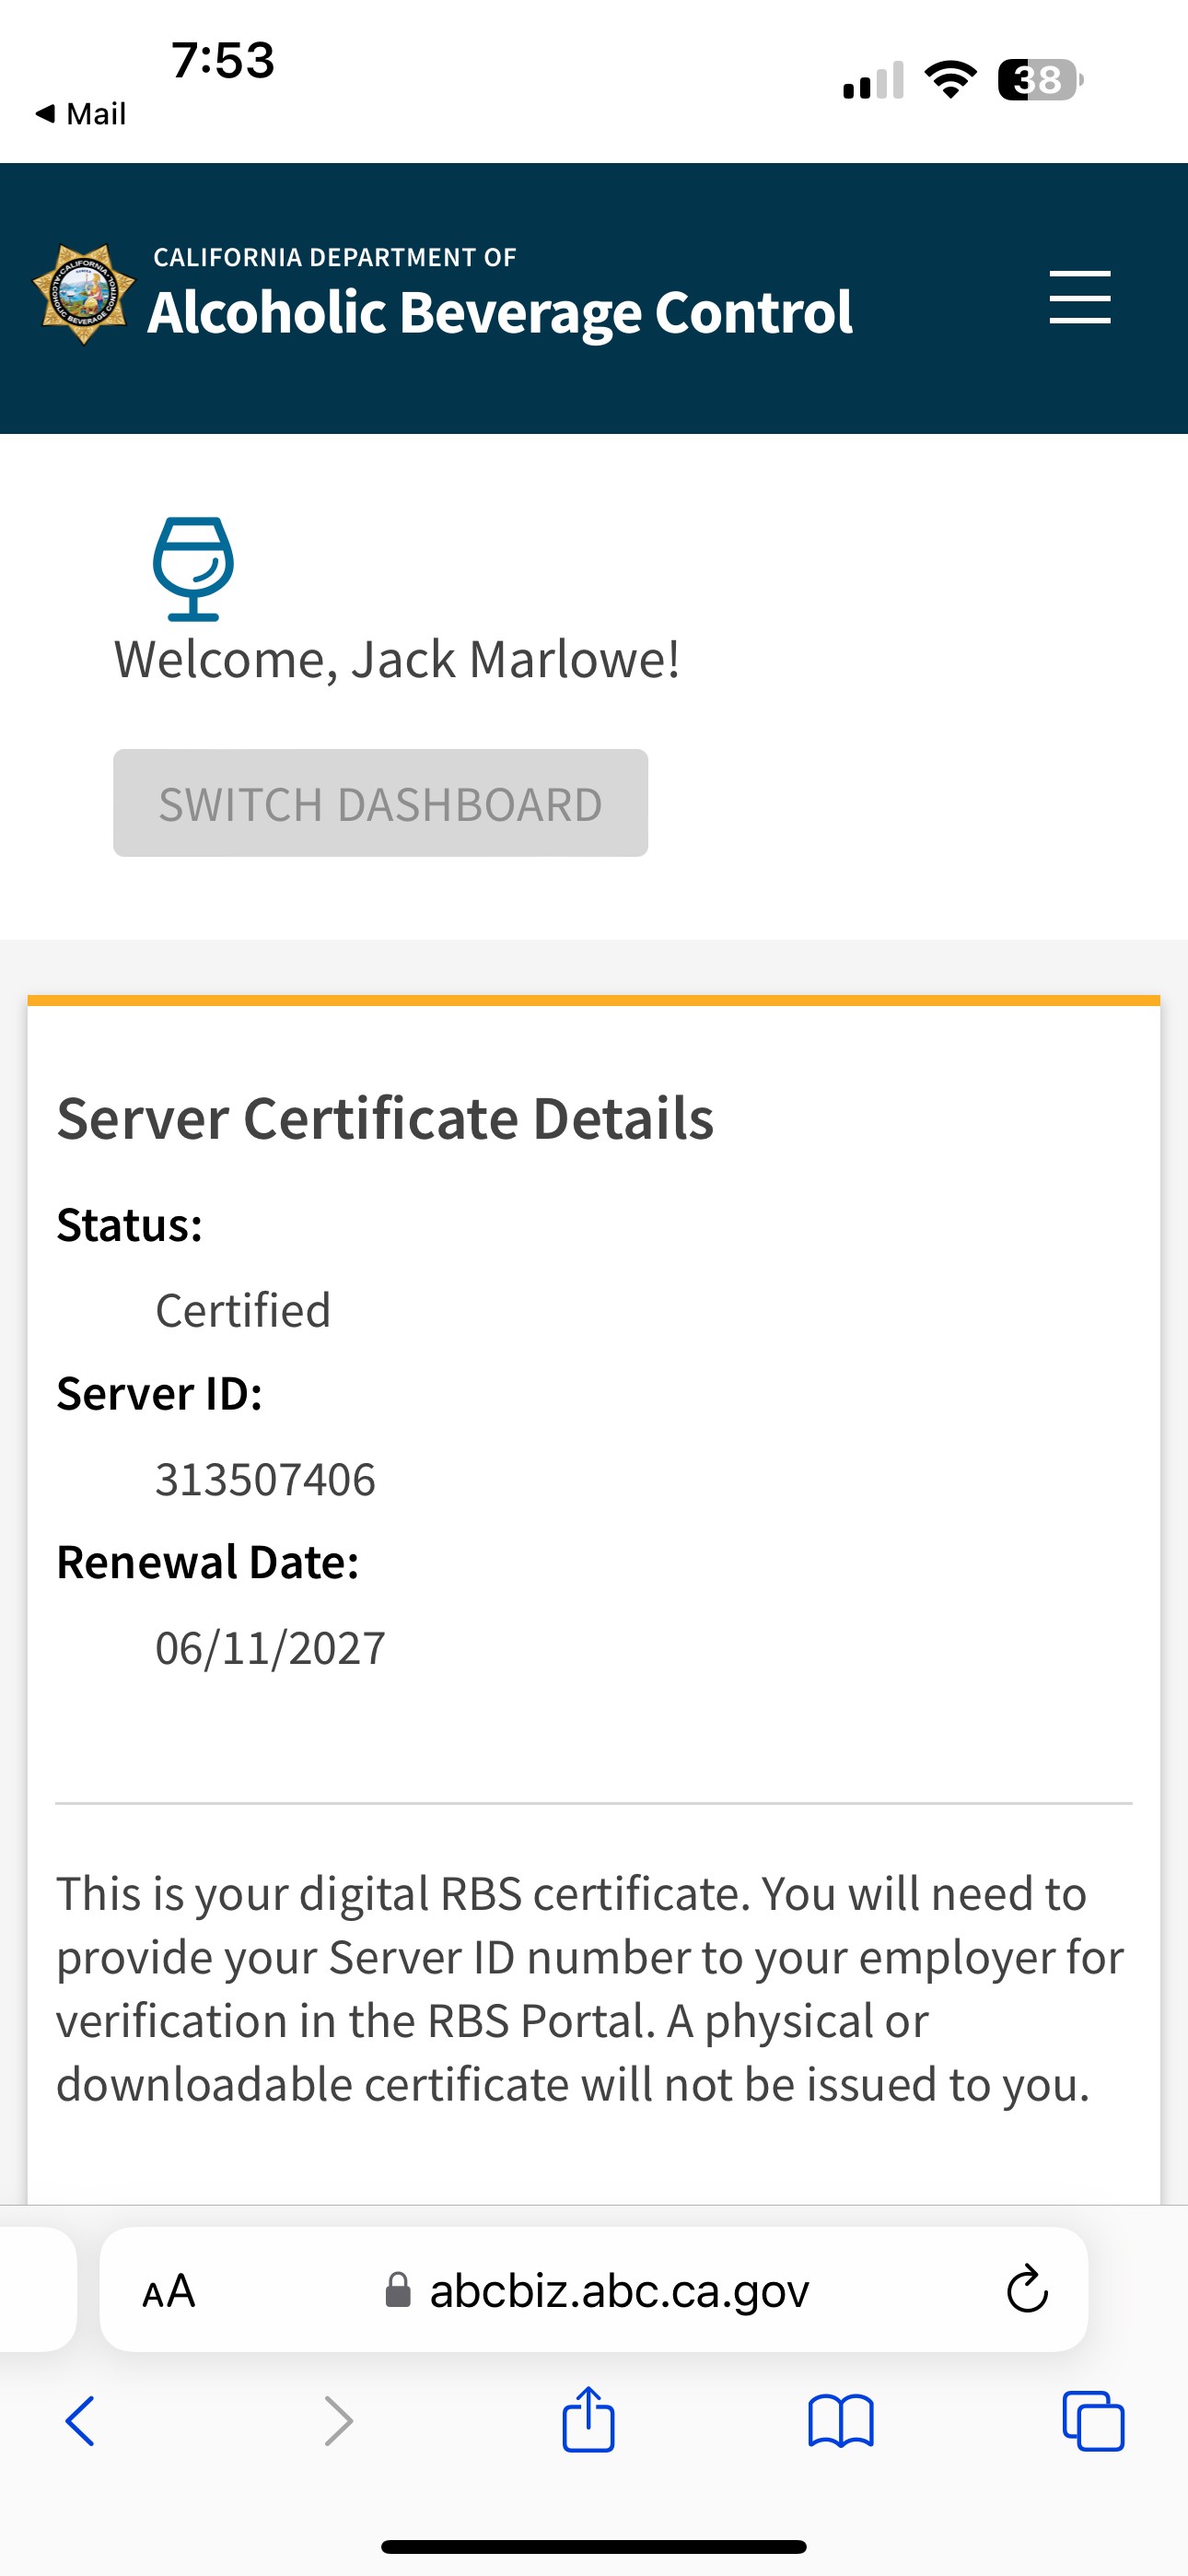
Task: Open the hamburger navigation menu
Action: click(1079, 297)
